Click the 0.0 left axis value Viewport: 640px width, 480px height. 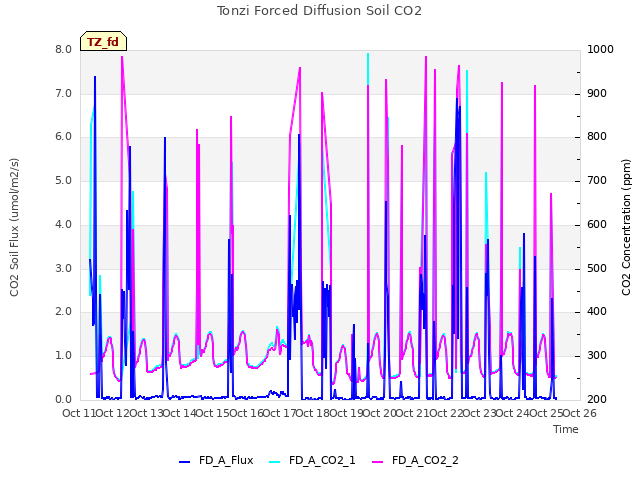tap(64, 400)
